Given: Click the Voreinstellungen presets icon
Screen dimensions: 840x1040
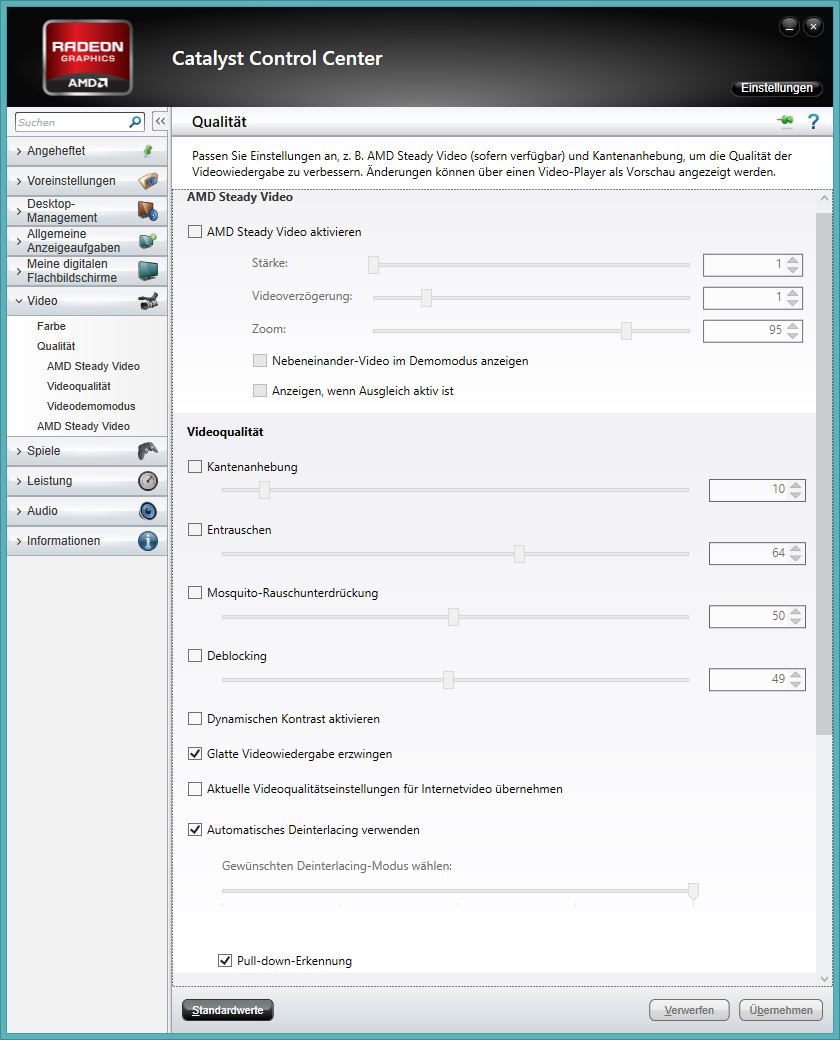Looking at the screenshot, I should 148,180.
